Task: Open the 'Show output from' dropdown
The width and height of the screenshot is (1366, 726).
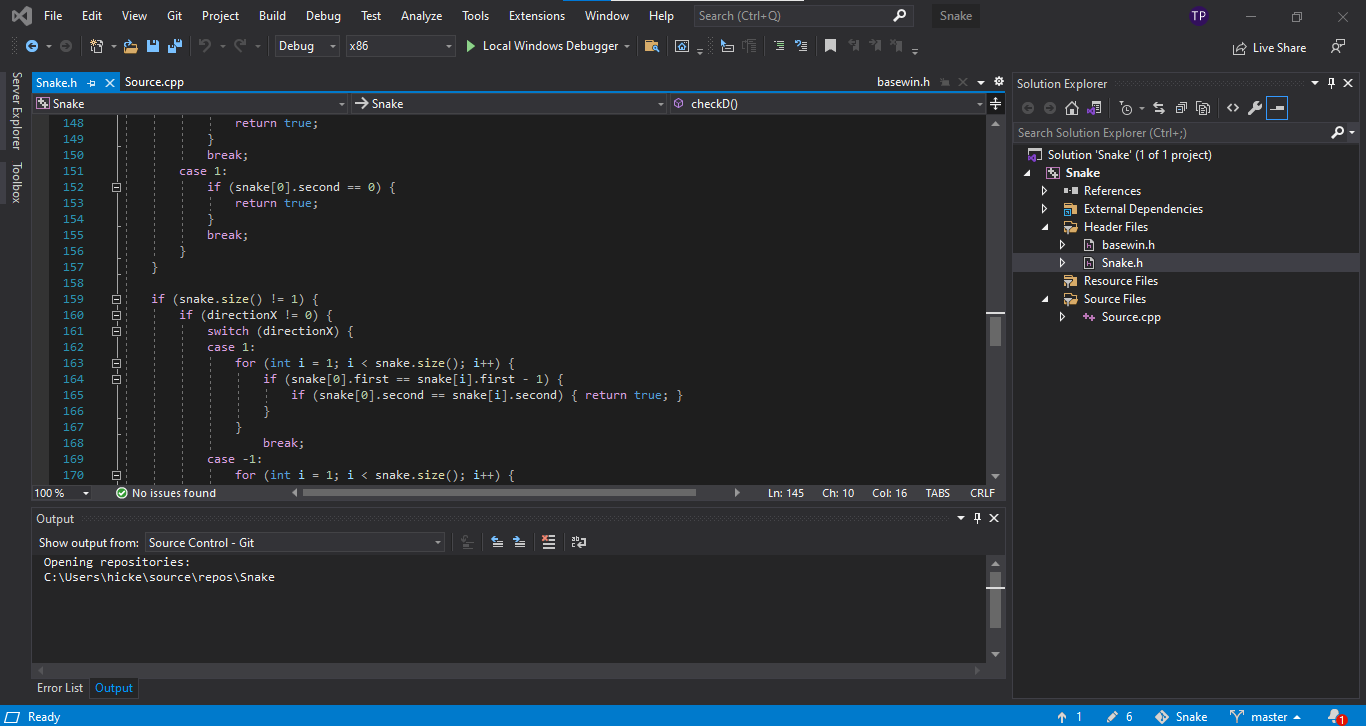Action: pos(295,542)
